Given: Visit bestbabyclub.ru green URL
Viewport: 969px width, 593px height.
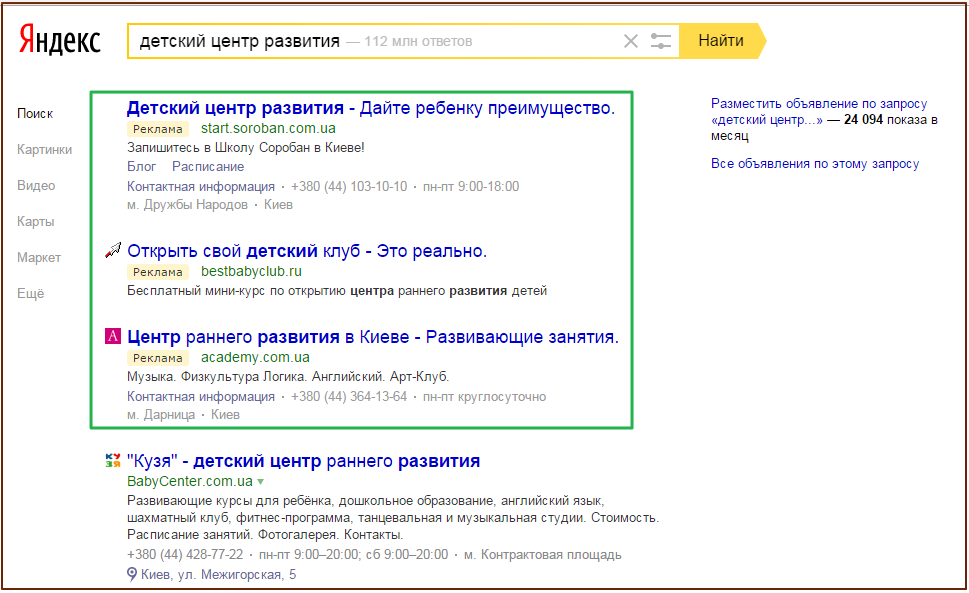Looking at the screenshot, I should (251, 271).
